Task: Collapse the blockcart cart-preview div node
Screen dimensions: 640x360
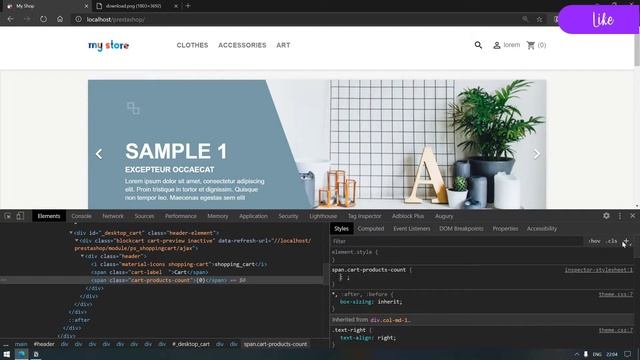Action: (76, 241)
